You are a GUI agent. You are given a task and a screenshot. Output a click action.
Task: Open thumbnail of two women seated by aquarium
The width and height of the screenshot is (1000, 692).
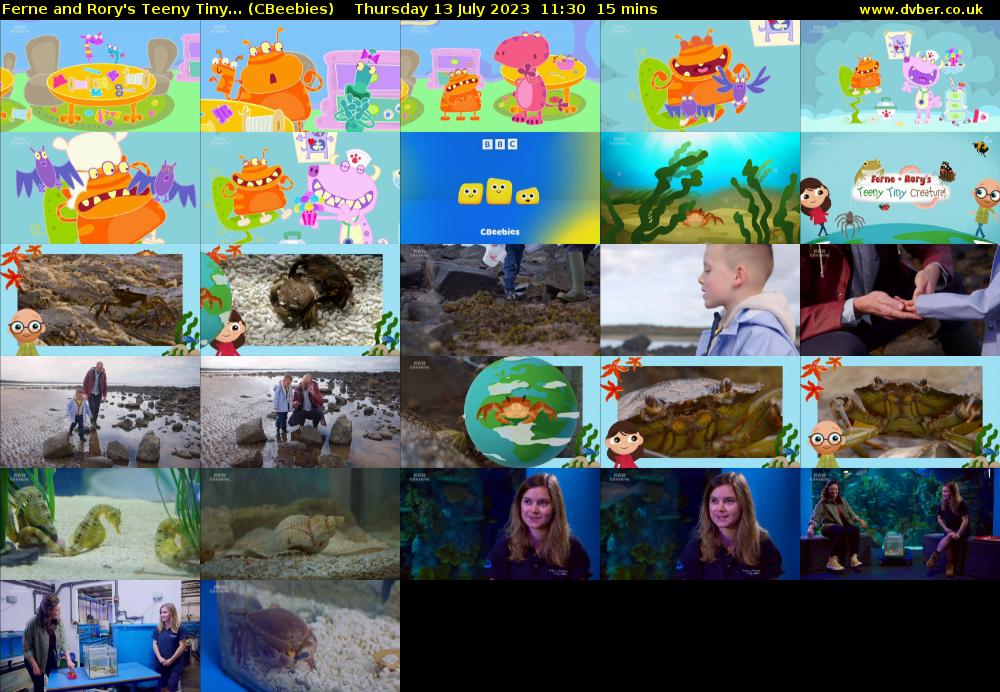pos(900,524)
